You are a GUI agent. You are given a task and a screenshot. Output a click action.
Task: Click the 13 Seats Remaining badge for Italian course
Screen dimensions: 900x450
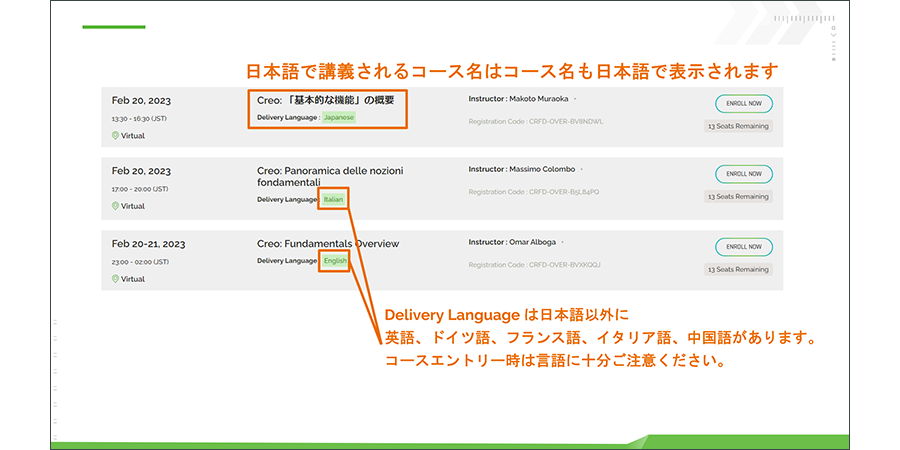(x=738, y=197)
